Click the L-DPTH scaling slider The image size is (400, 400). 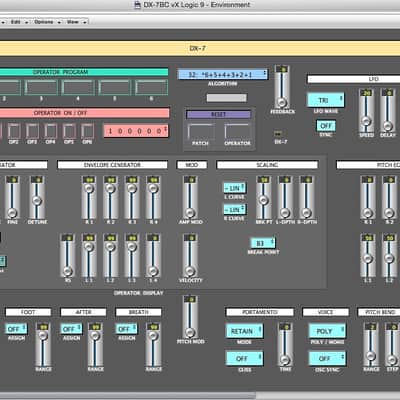coord(285,197)
